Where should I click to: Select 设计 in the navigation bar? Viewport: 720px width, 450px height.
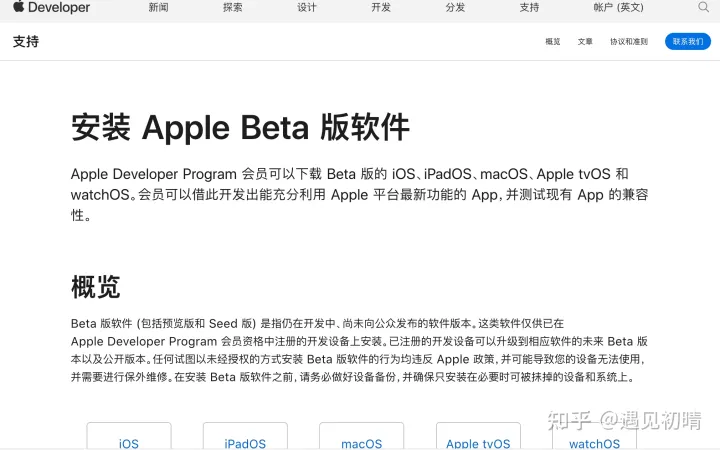(x=307, y=7)
